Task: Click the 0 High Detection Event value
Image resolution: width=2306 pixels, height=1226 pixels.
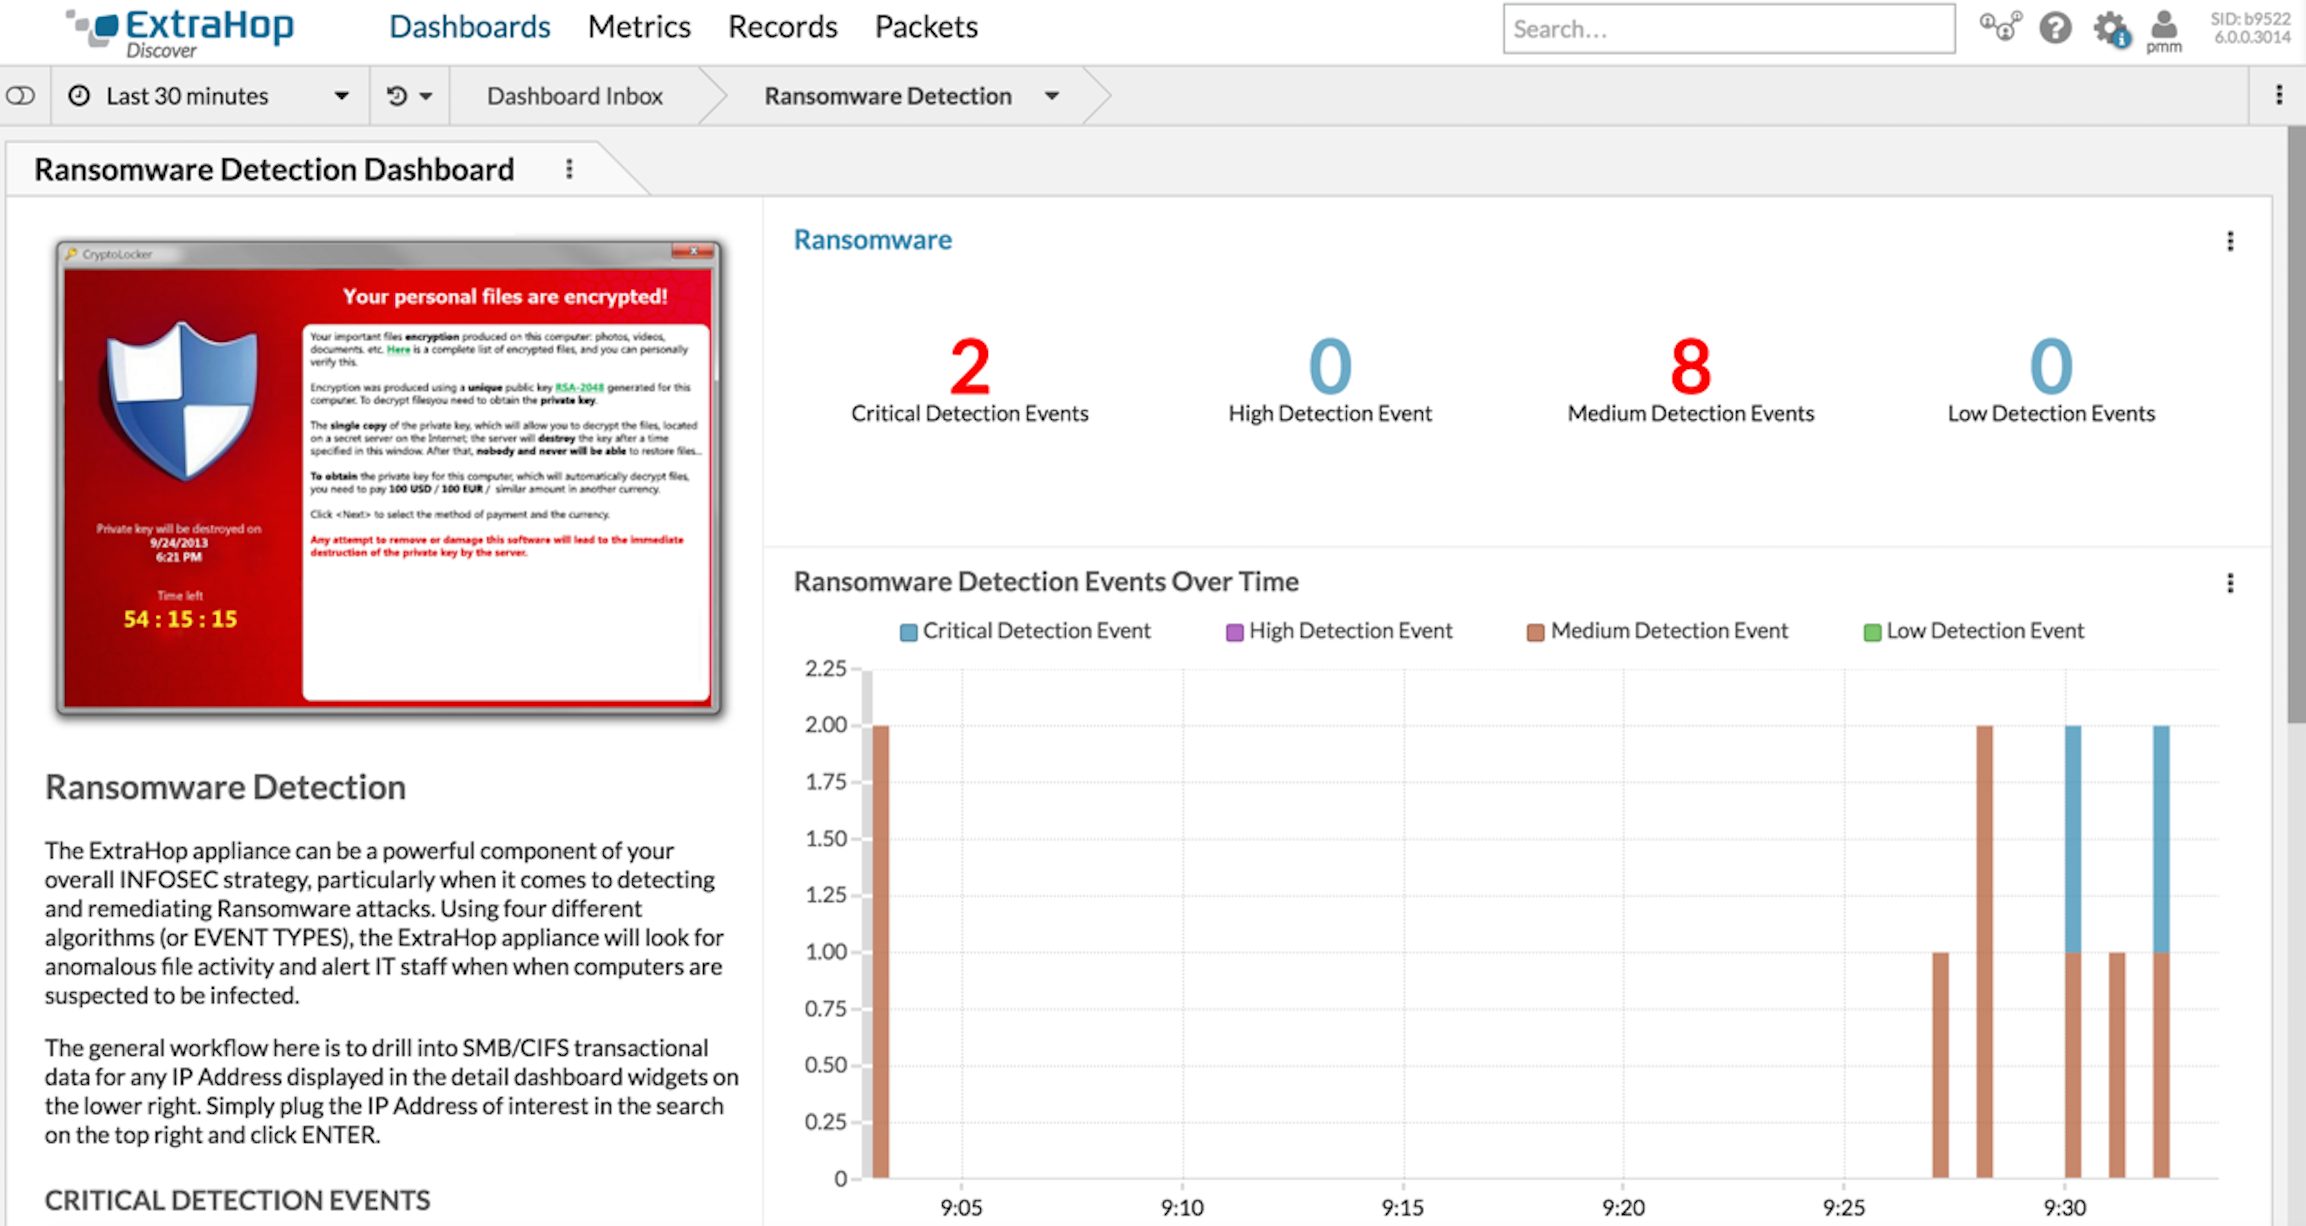Action: pos(1330,367)
